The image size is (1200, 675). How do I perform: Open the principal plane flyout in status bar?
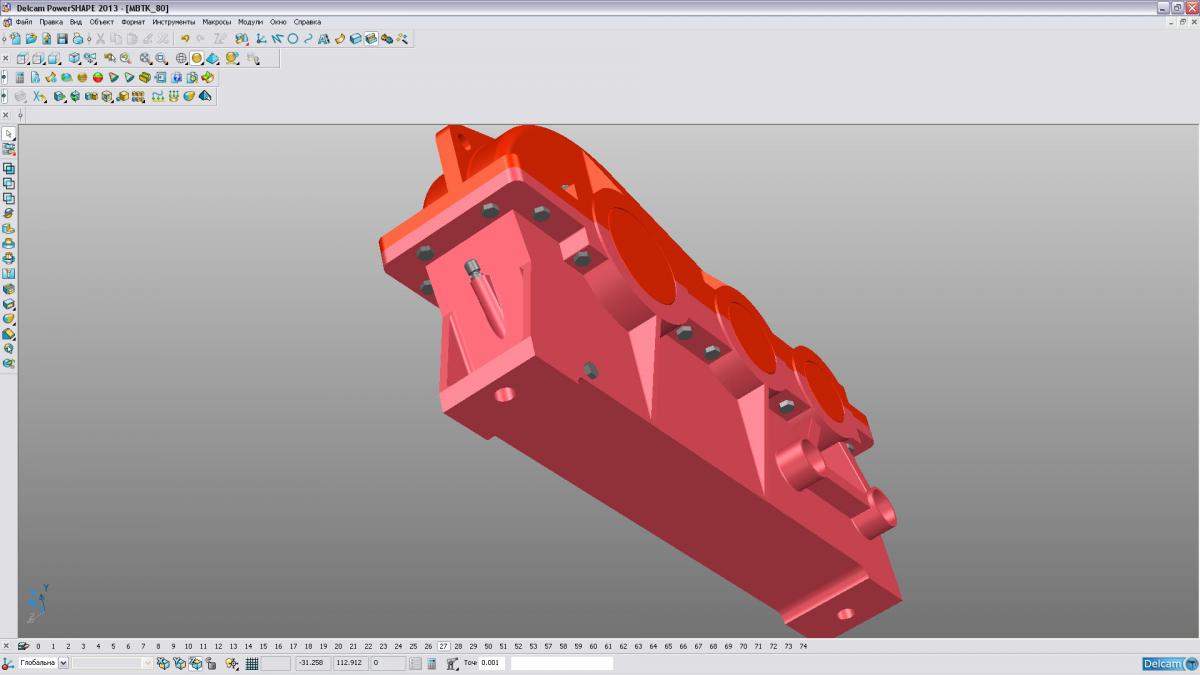(x=231, y=662)
